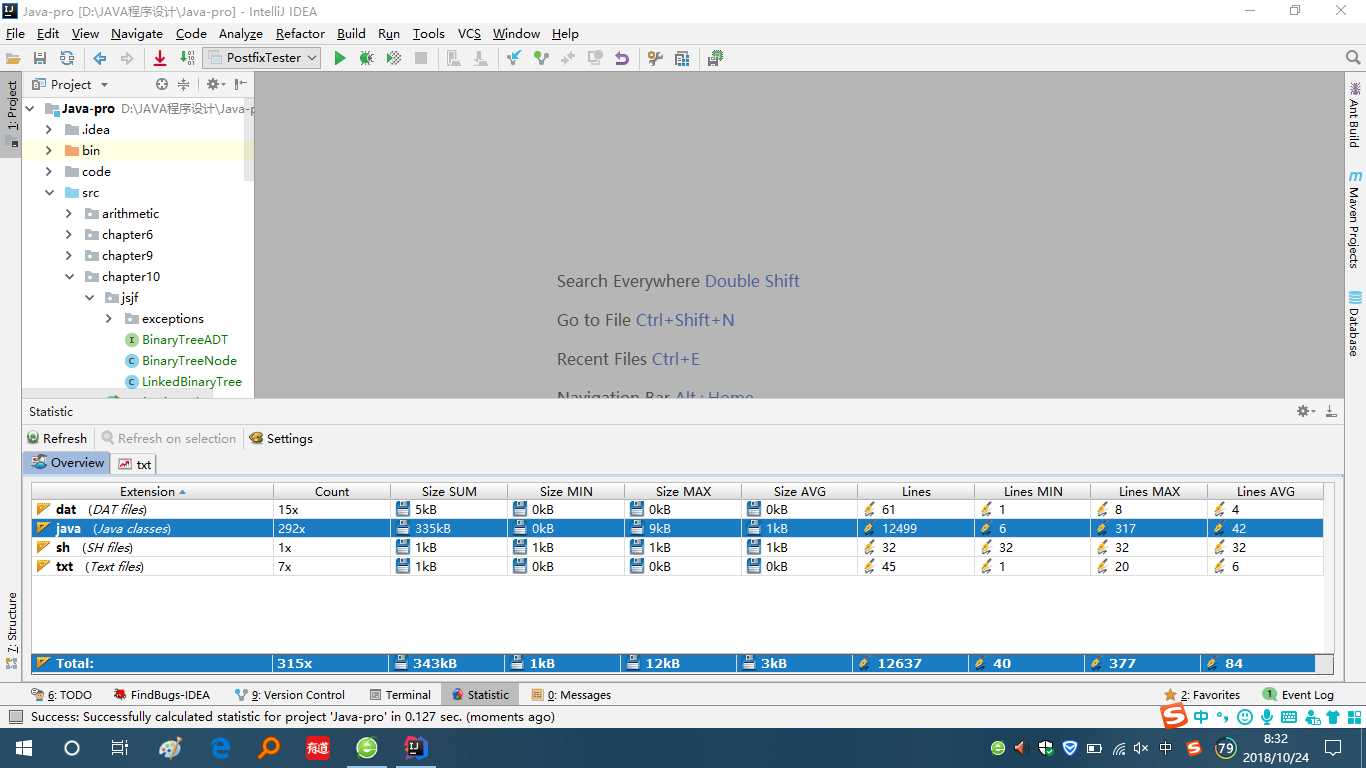The image size is (1366, 768).
Task: Open Windows Start menu
Action: [23, 747]
